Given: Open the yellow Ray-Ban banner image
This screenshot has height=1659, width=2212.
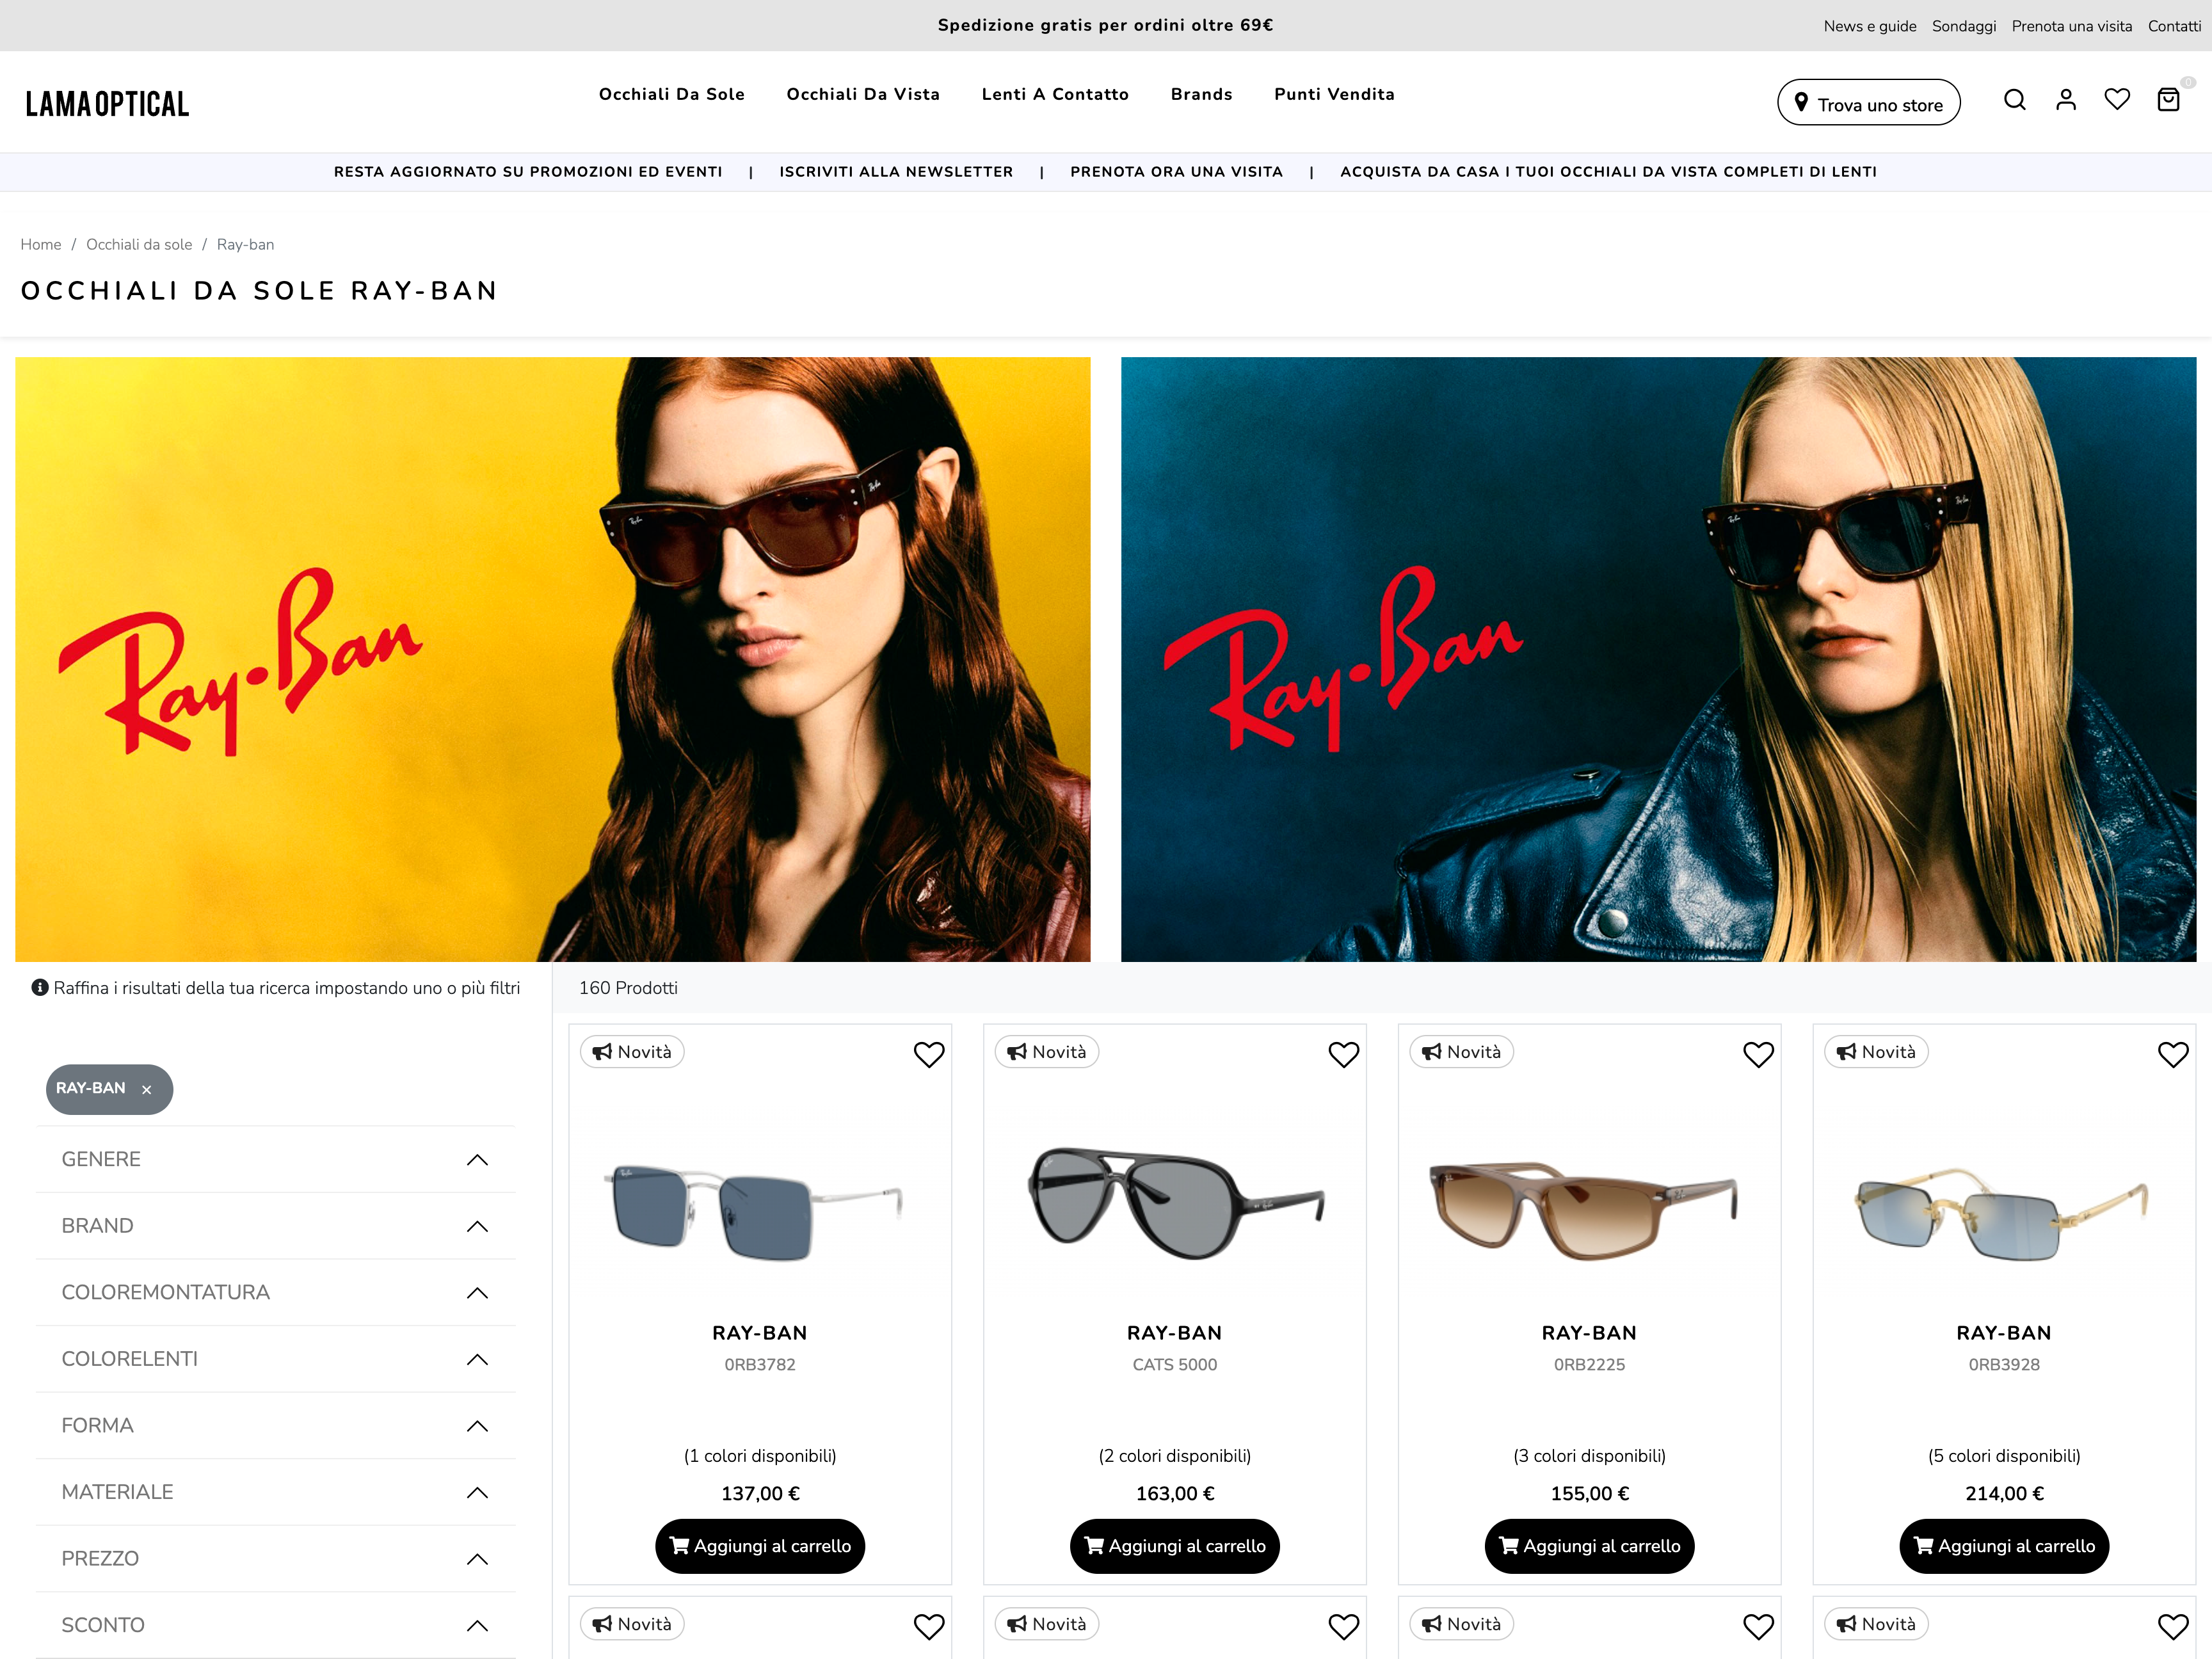Looking at the screenshot, I should pos(553,659).
